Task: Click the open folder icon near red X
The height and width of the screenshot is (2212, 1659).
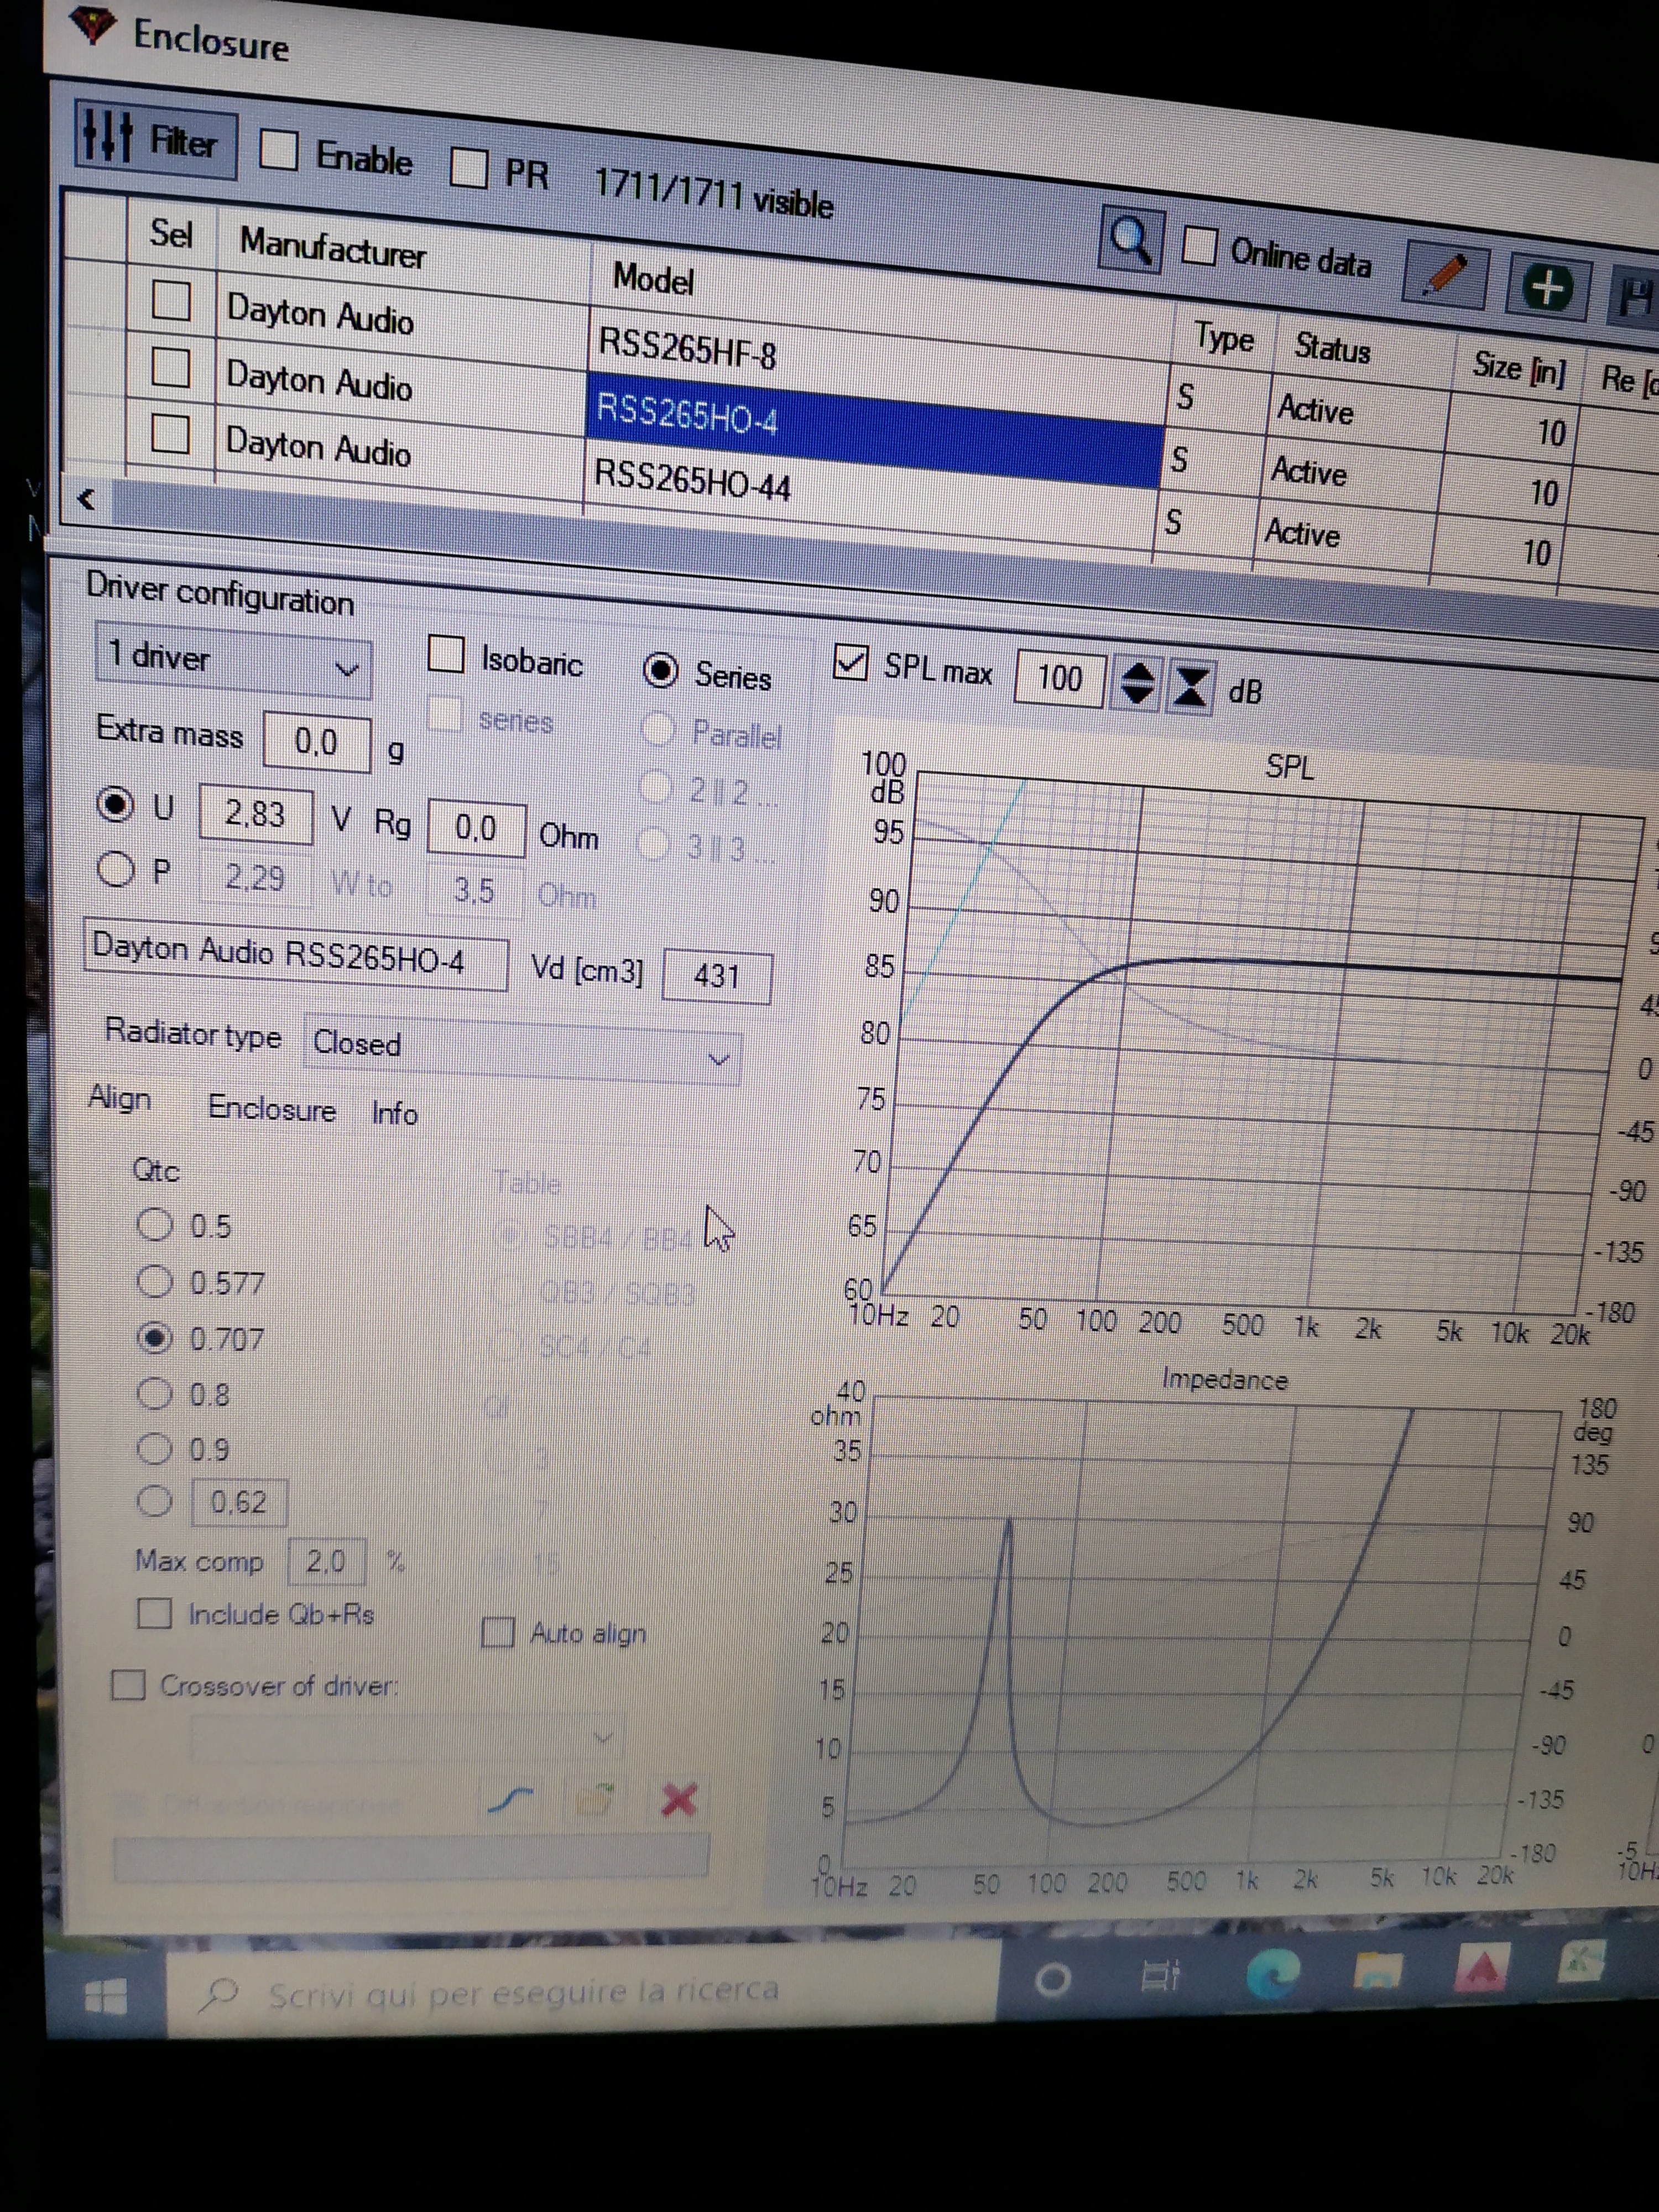Action: (x=595, y=1800)
